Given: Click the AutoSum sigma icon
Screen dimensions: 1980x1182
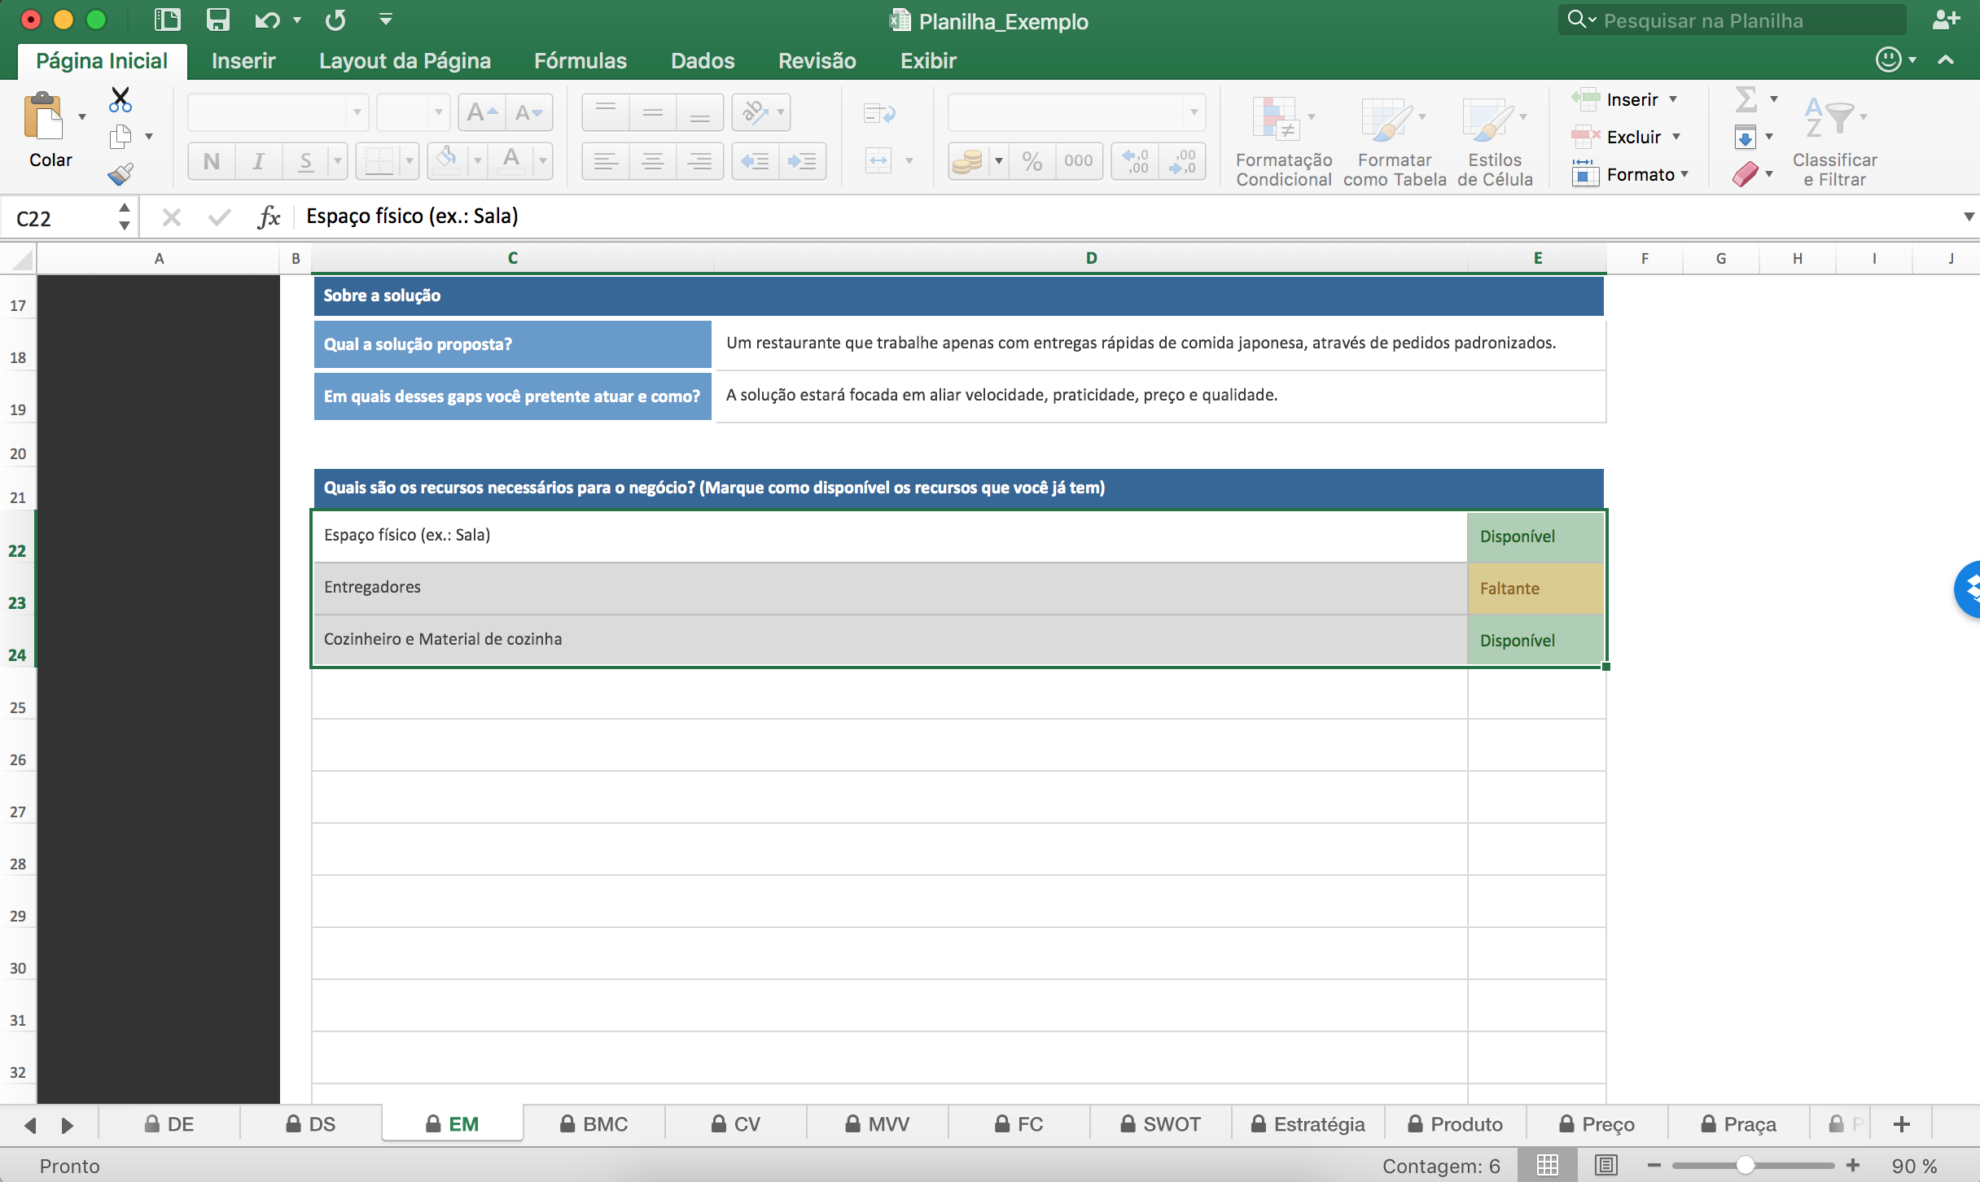Looking at the screenshot, I should [1745, 99].
